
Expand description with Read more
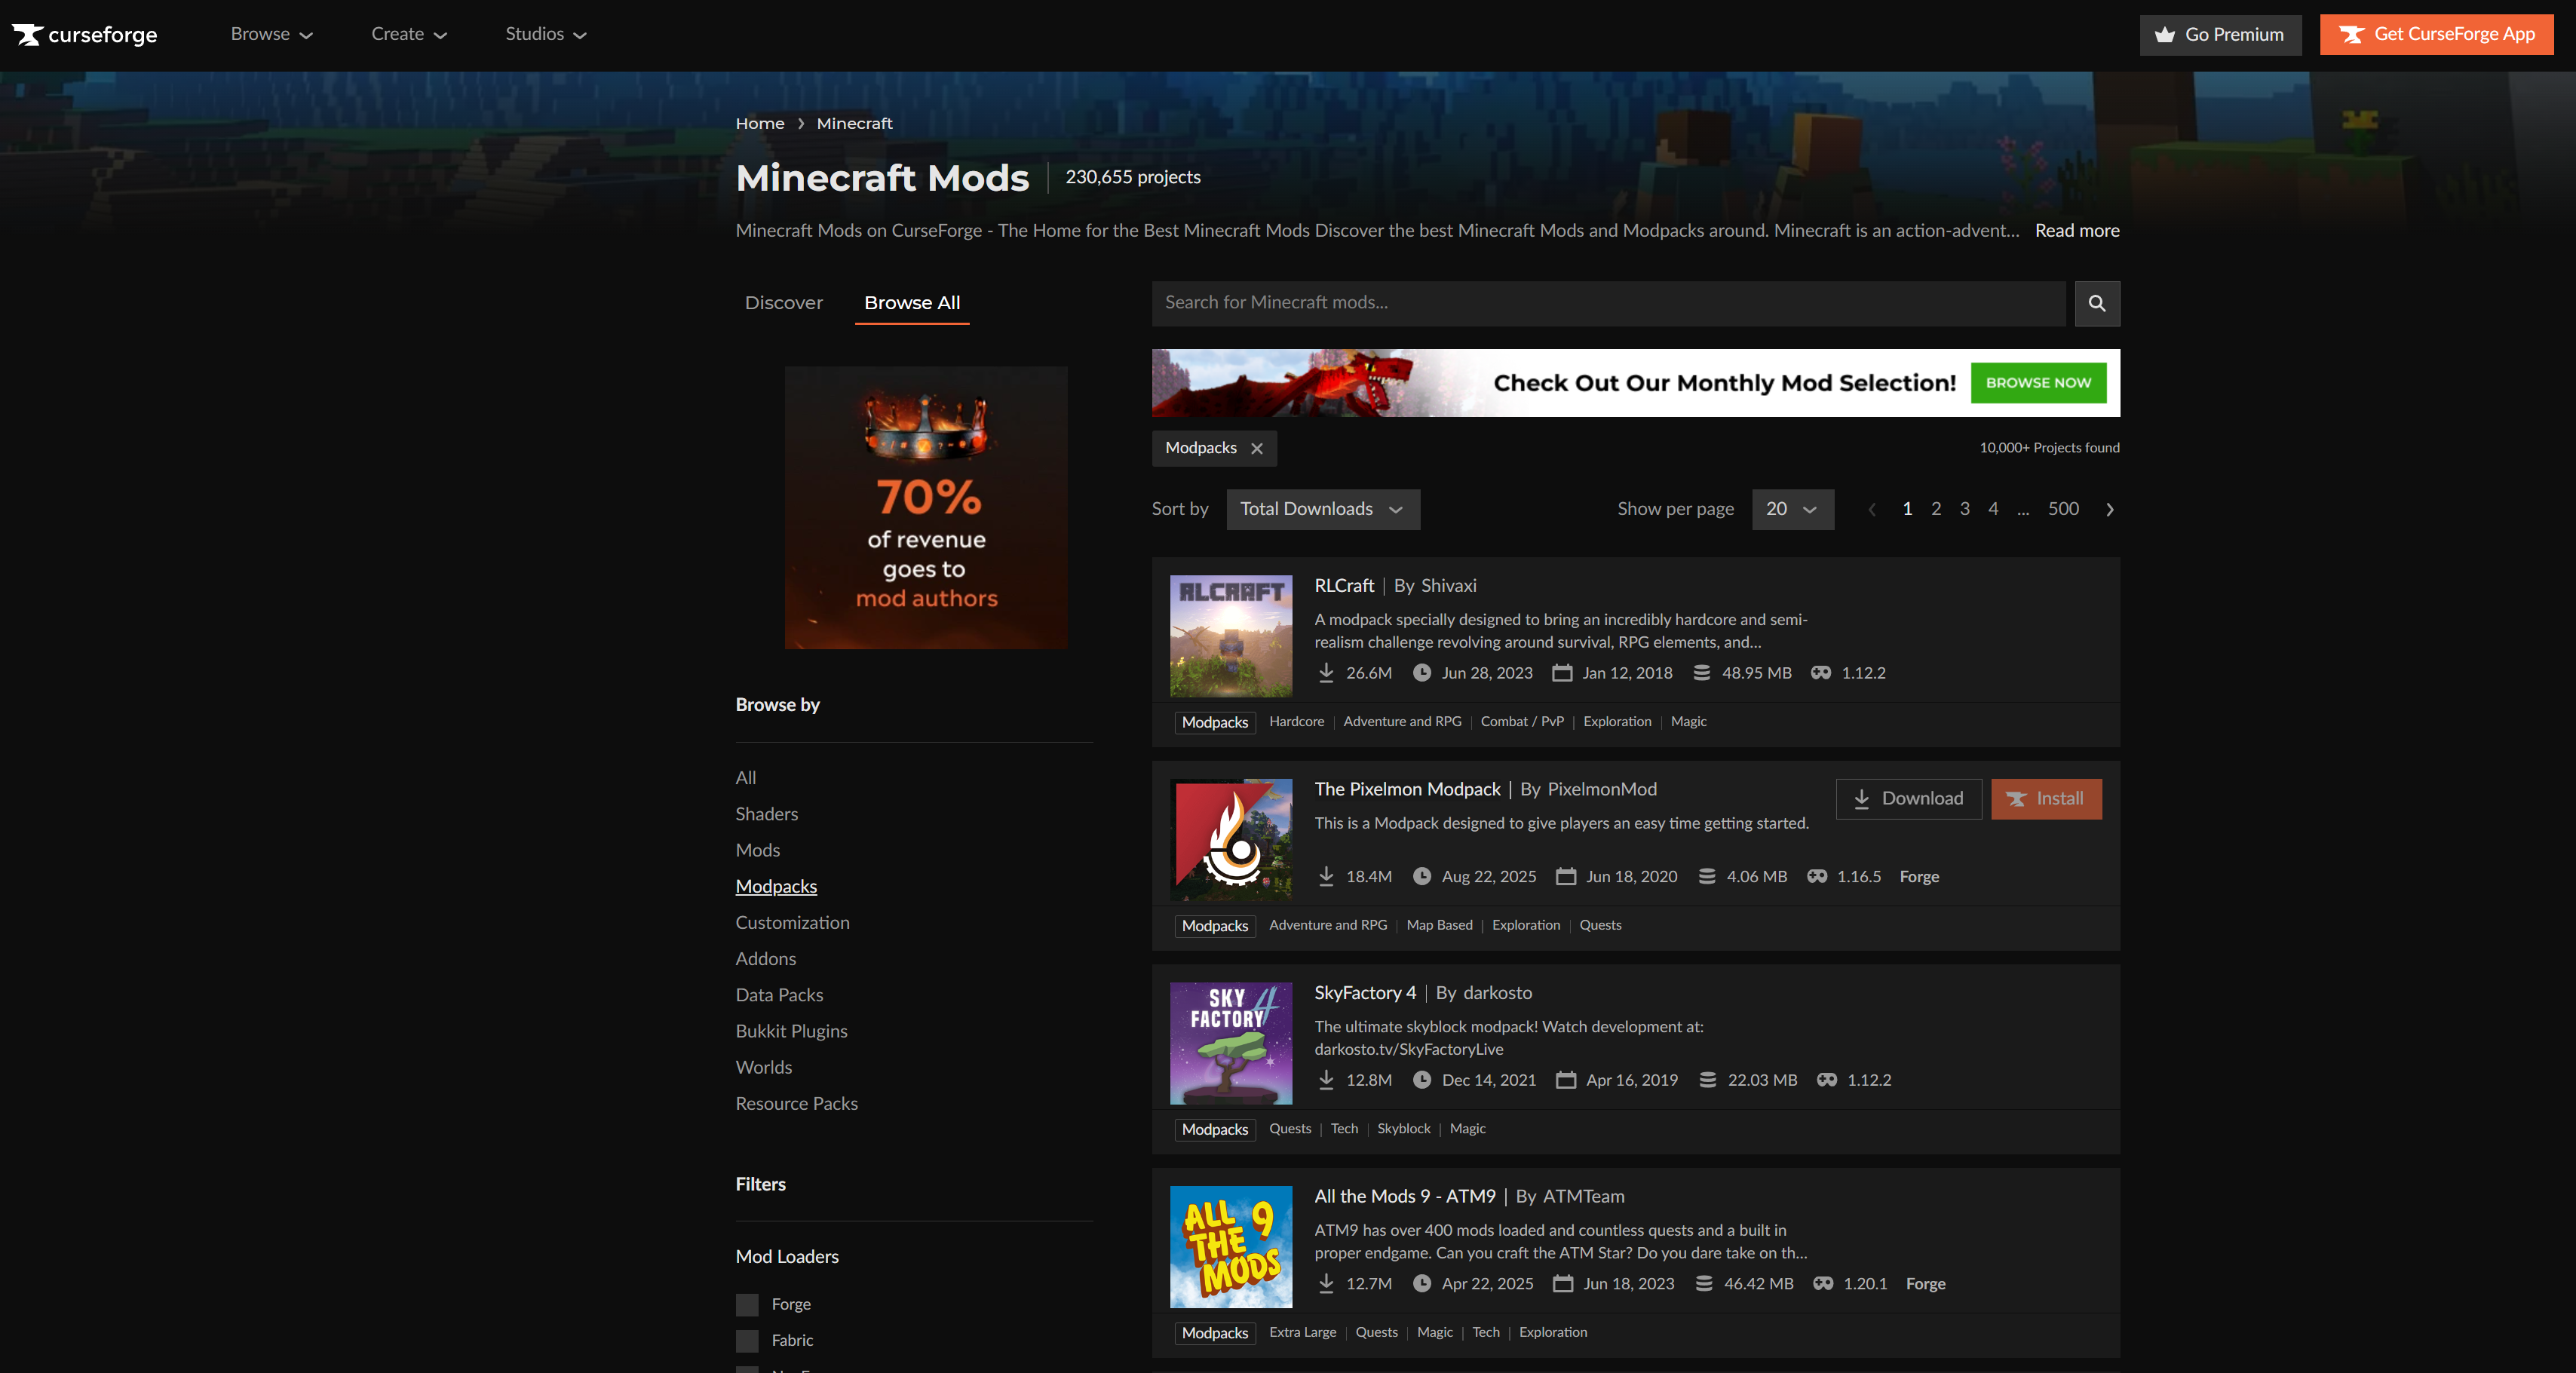coord(2077,231)
